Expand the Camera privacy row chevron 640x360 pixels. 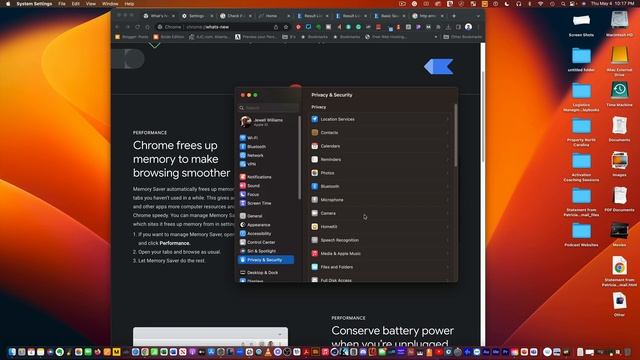pyautogui.click(x=447, y=213)
